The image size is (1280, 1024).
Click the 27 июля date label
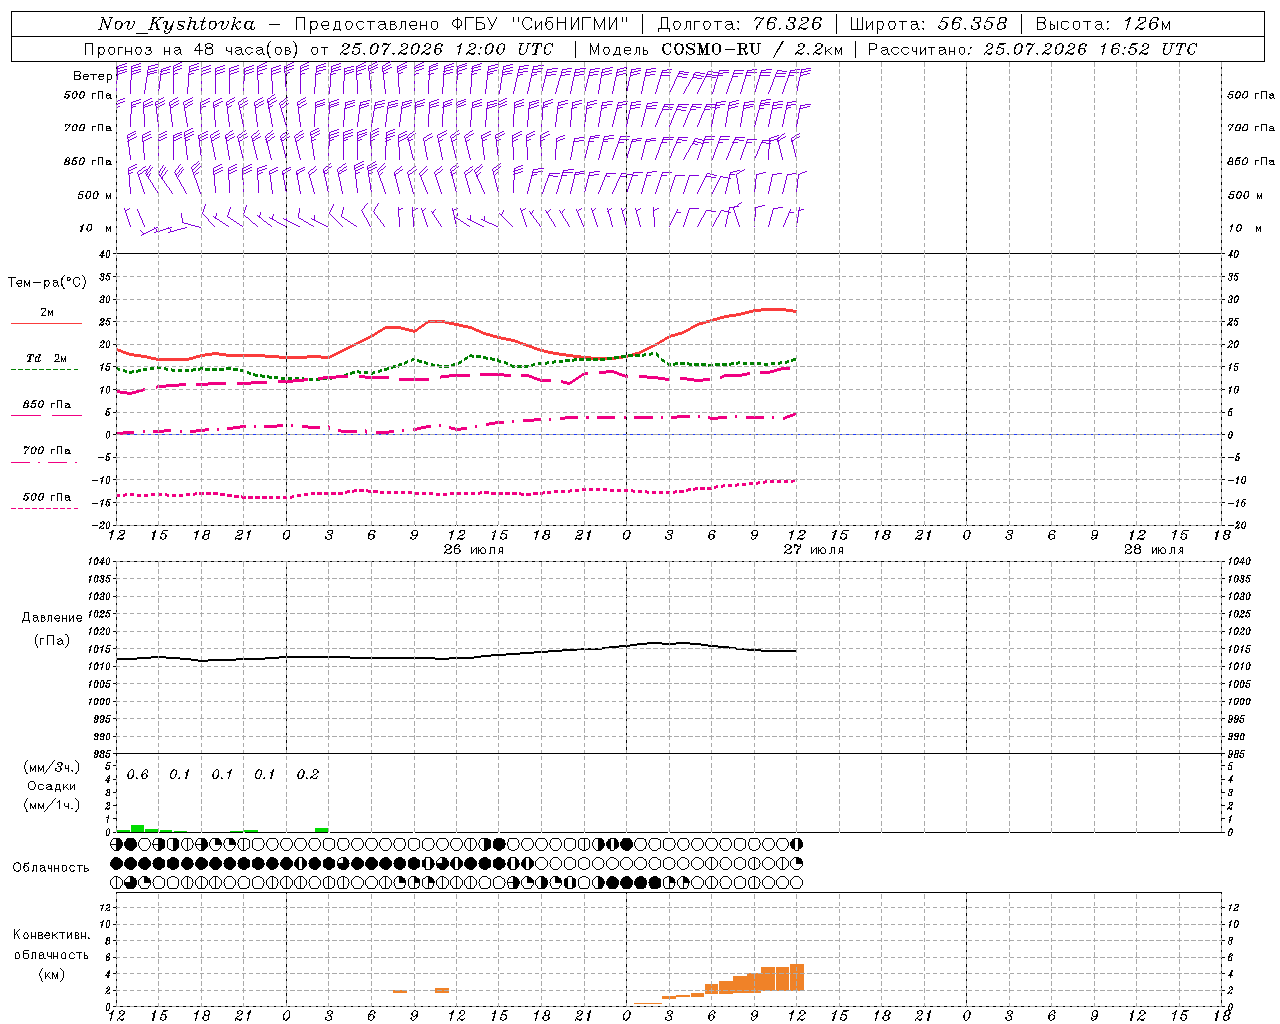tap(814, 550)
